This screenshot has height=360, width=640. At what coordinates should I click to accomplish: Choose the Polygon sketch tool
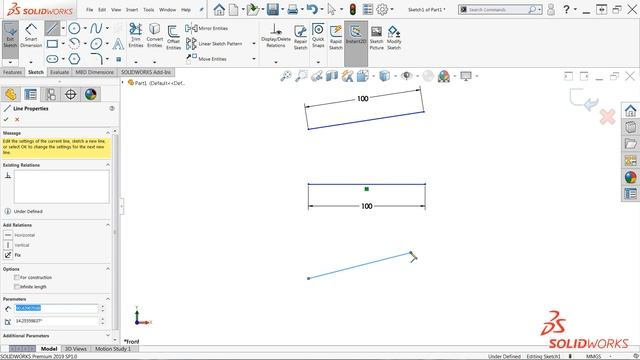pos(74,59)
